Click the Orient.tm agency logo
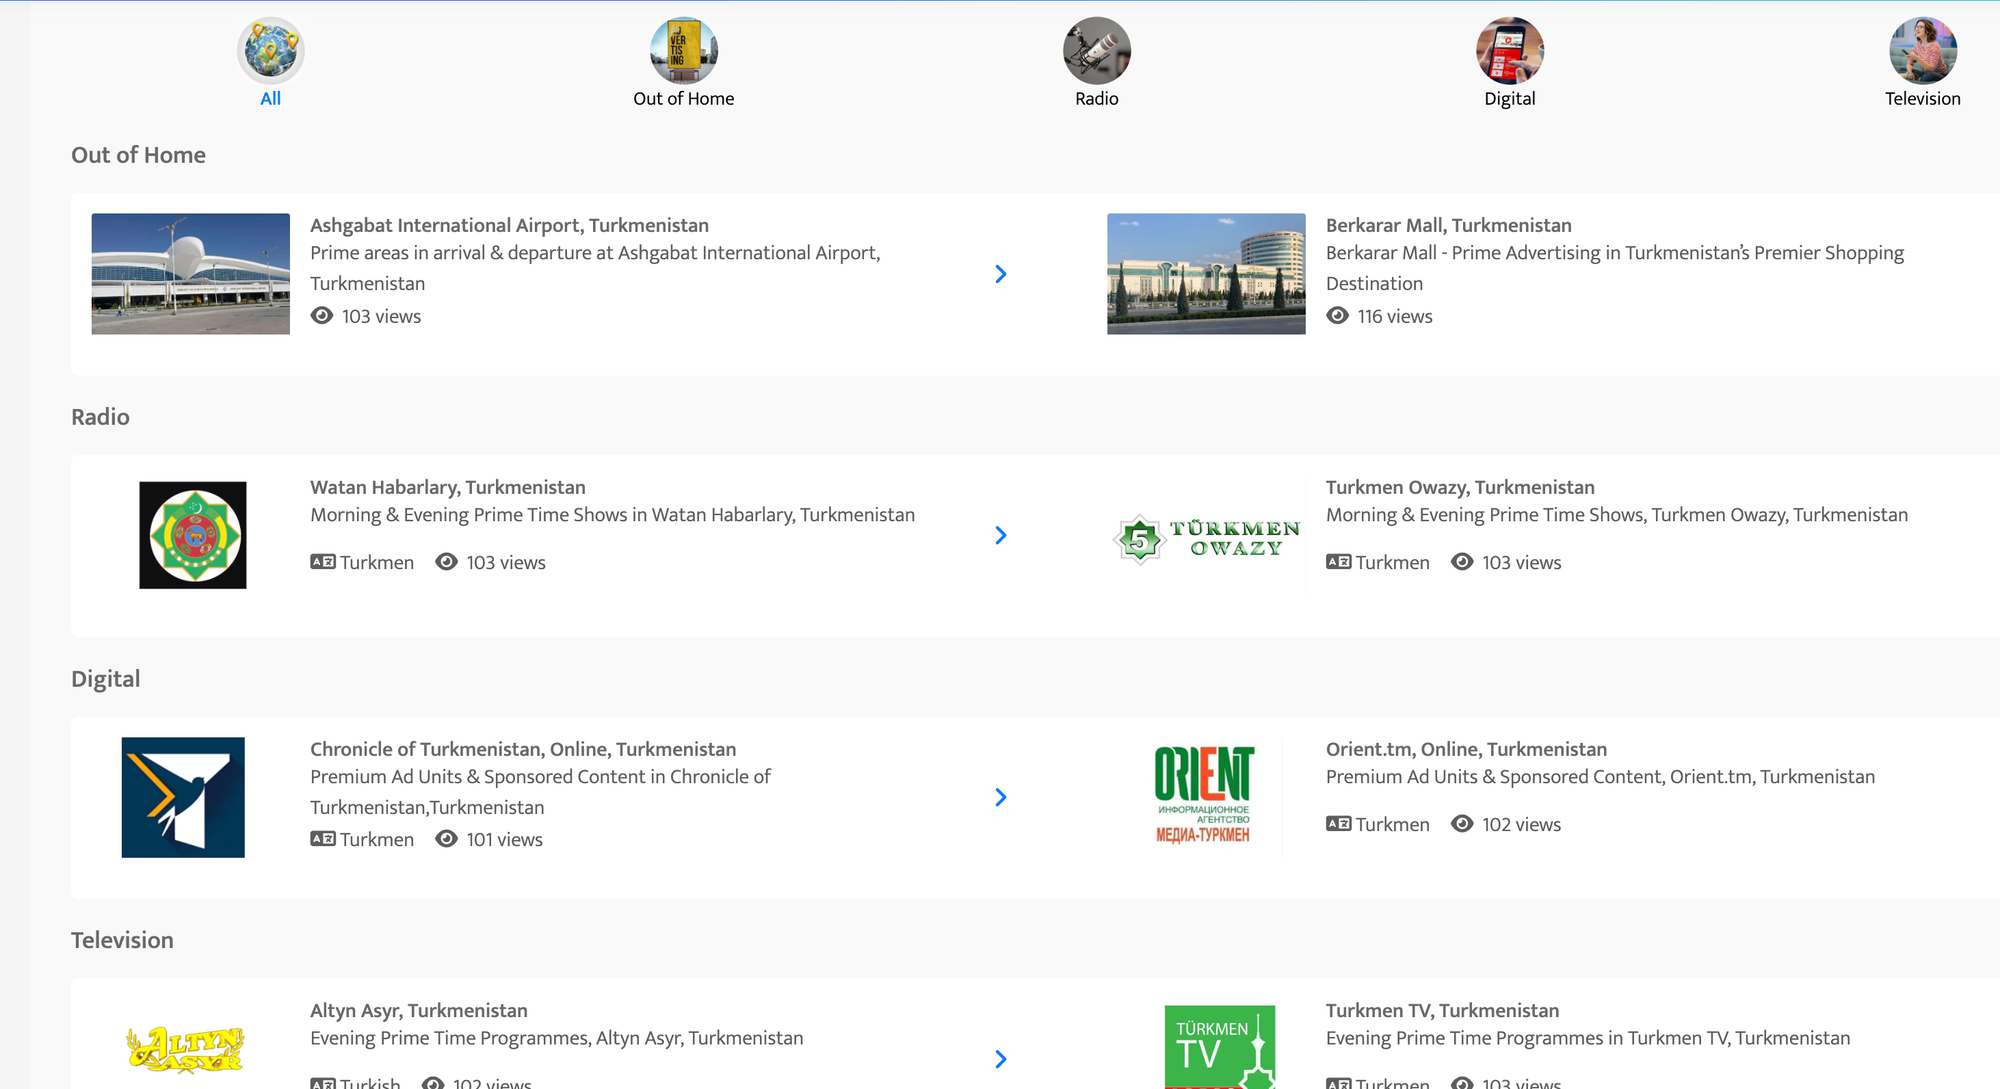 tap(1203, 795)
